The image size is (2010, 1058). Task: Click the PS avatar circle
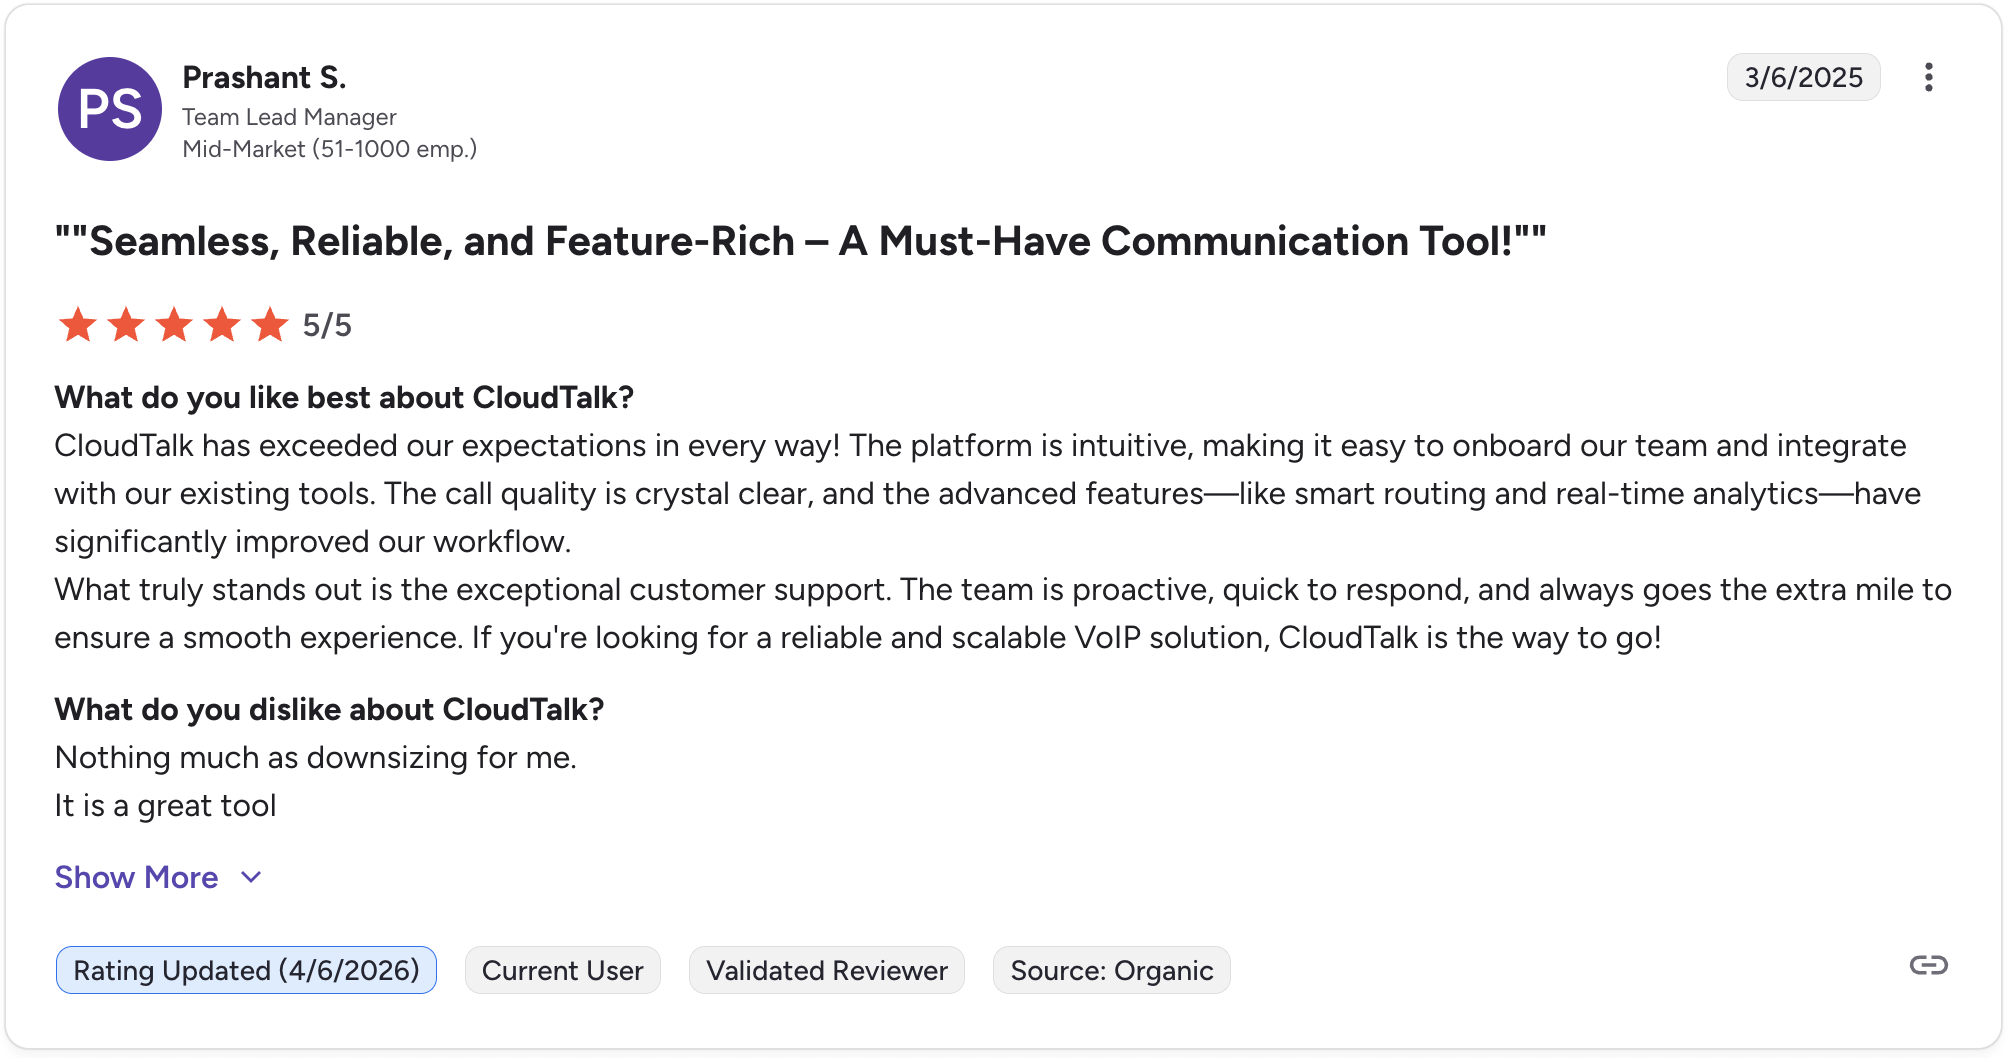110,109
